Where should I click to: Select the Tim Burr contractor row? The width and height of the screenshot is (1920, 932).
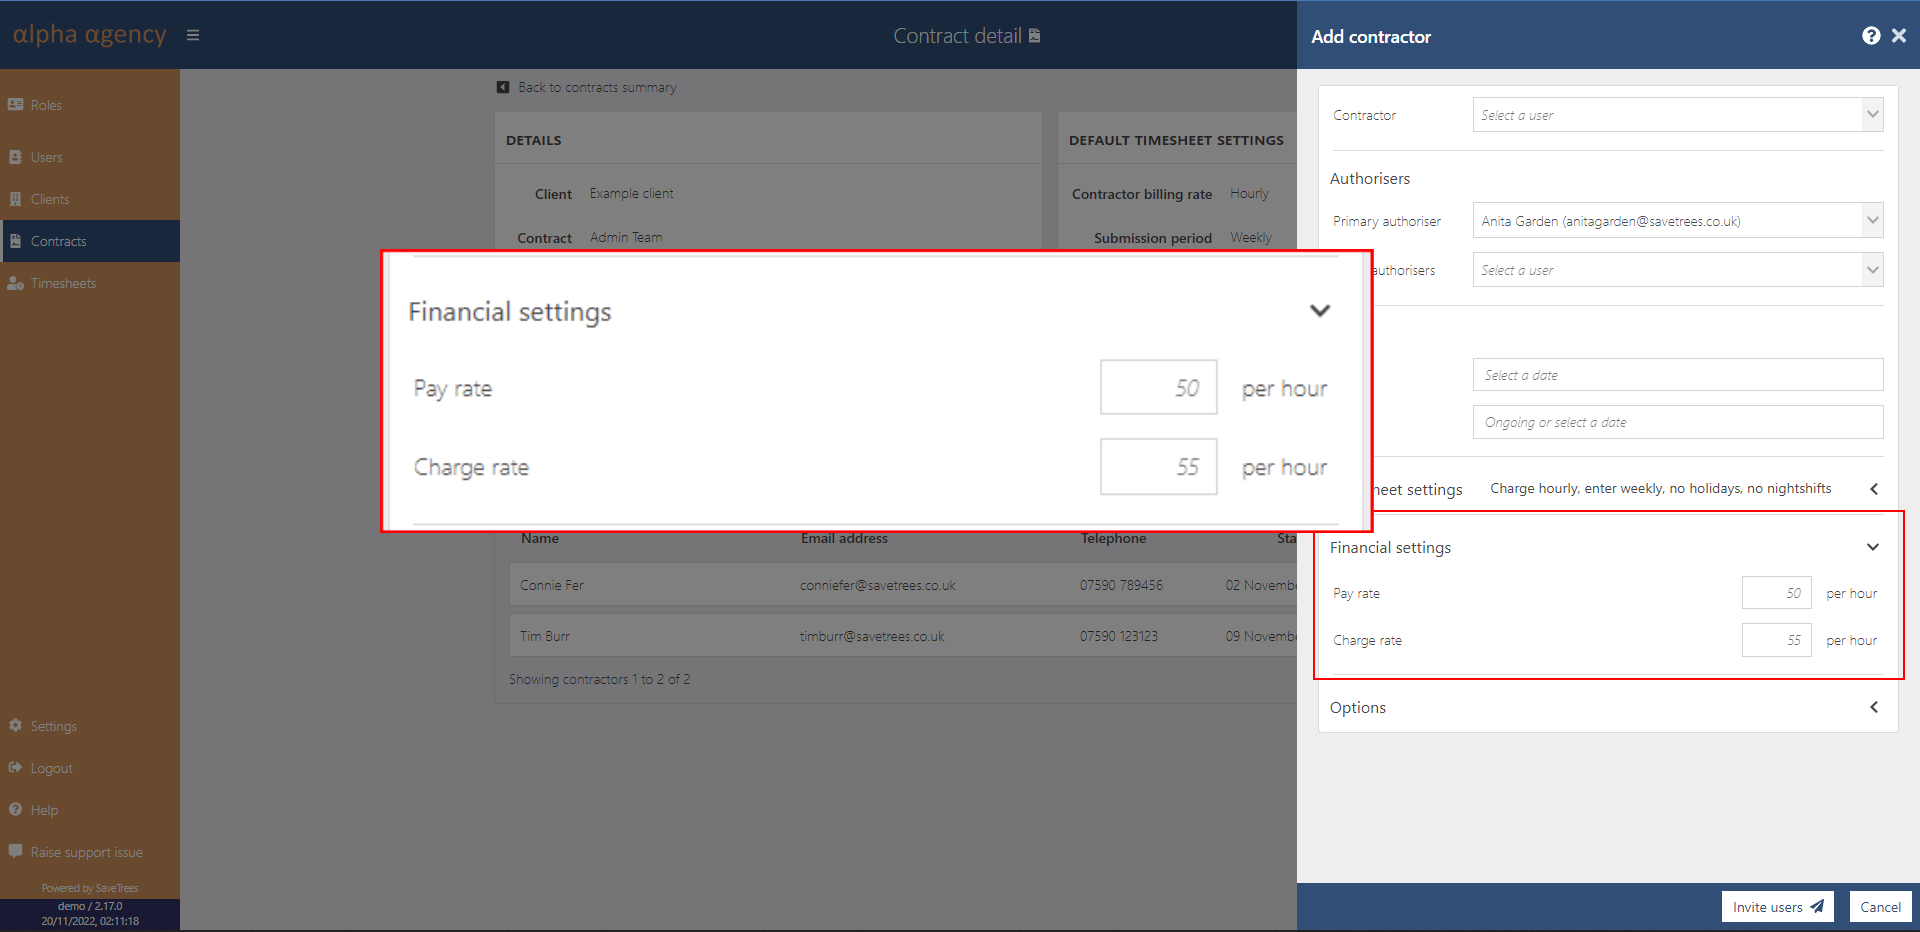903,636
